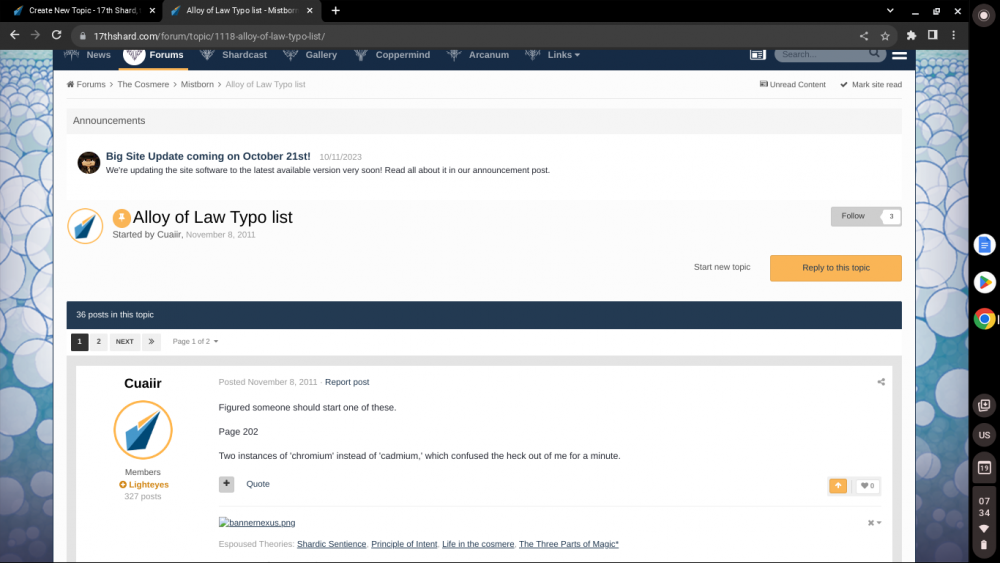Open Play Store in the shelf
This screenshot has width=1000, height=563.
point(984,282)
